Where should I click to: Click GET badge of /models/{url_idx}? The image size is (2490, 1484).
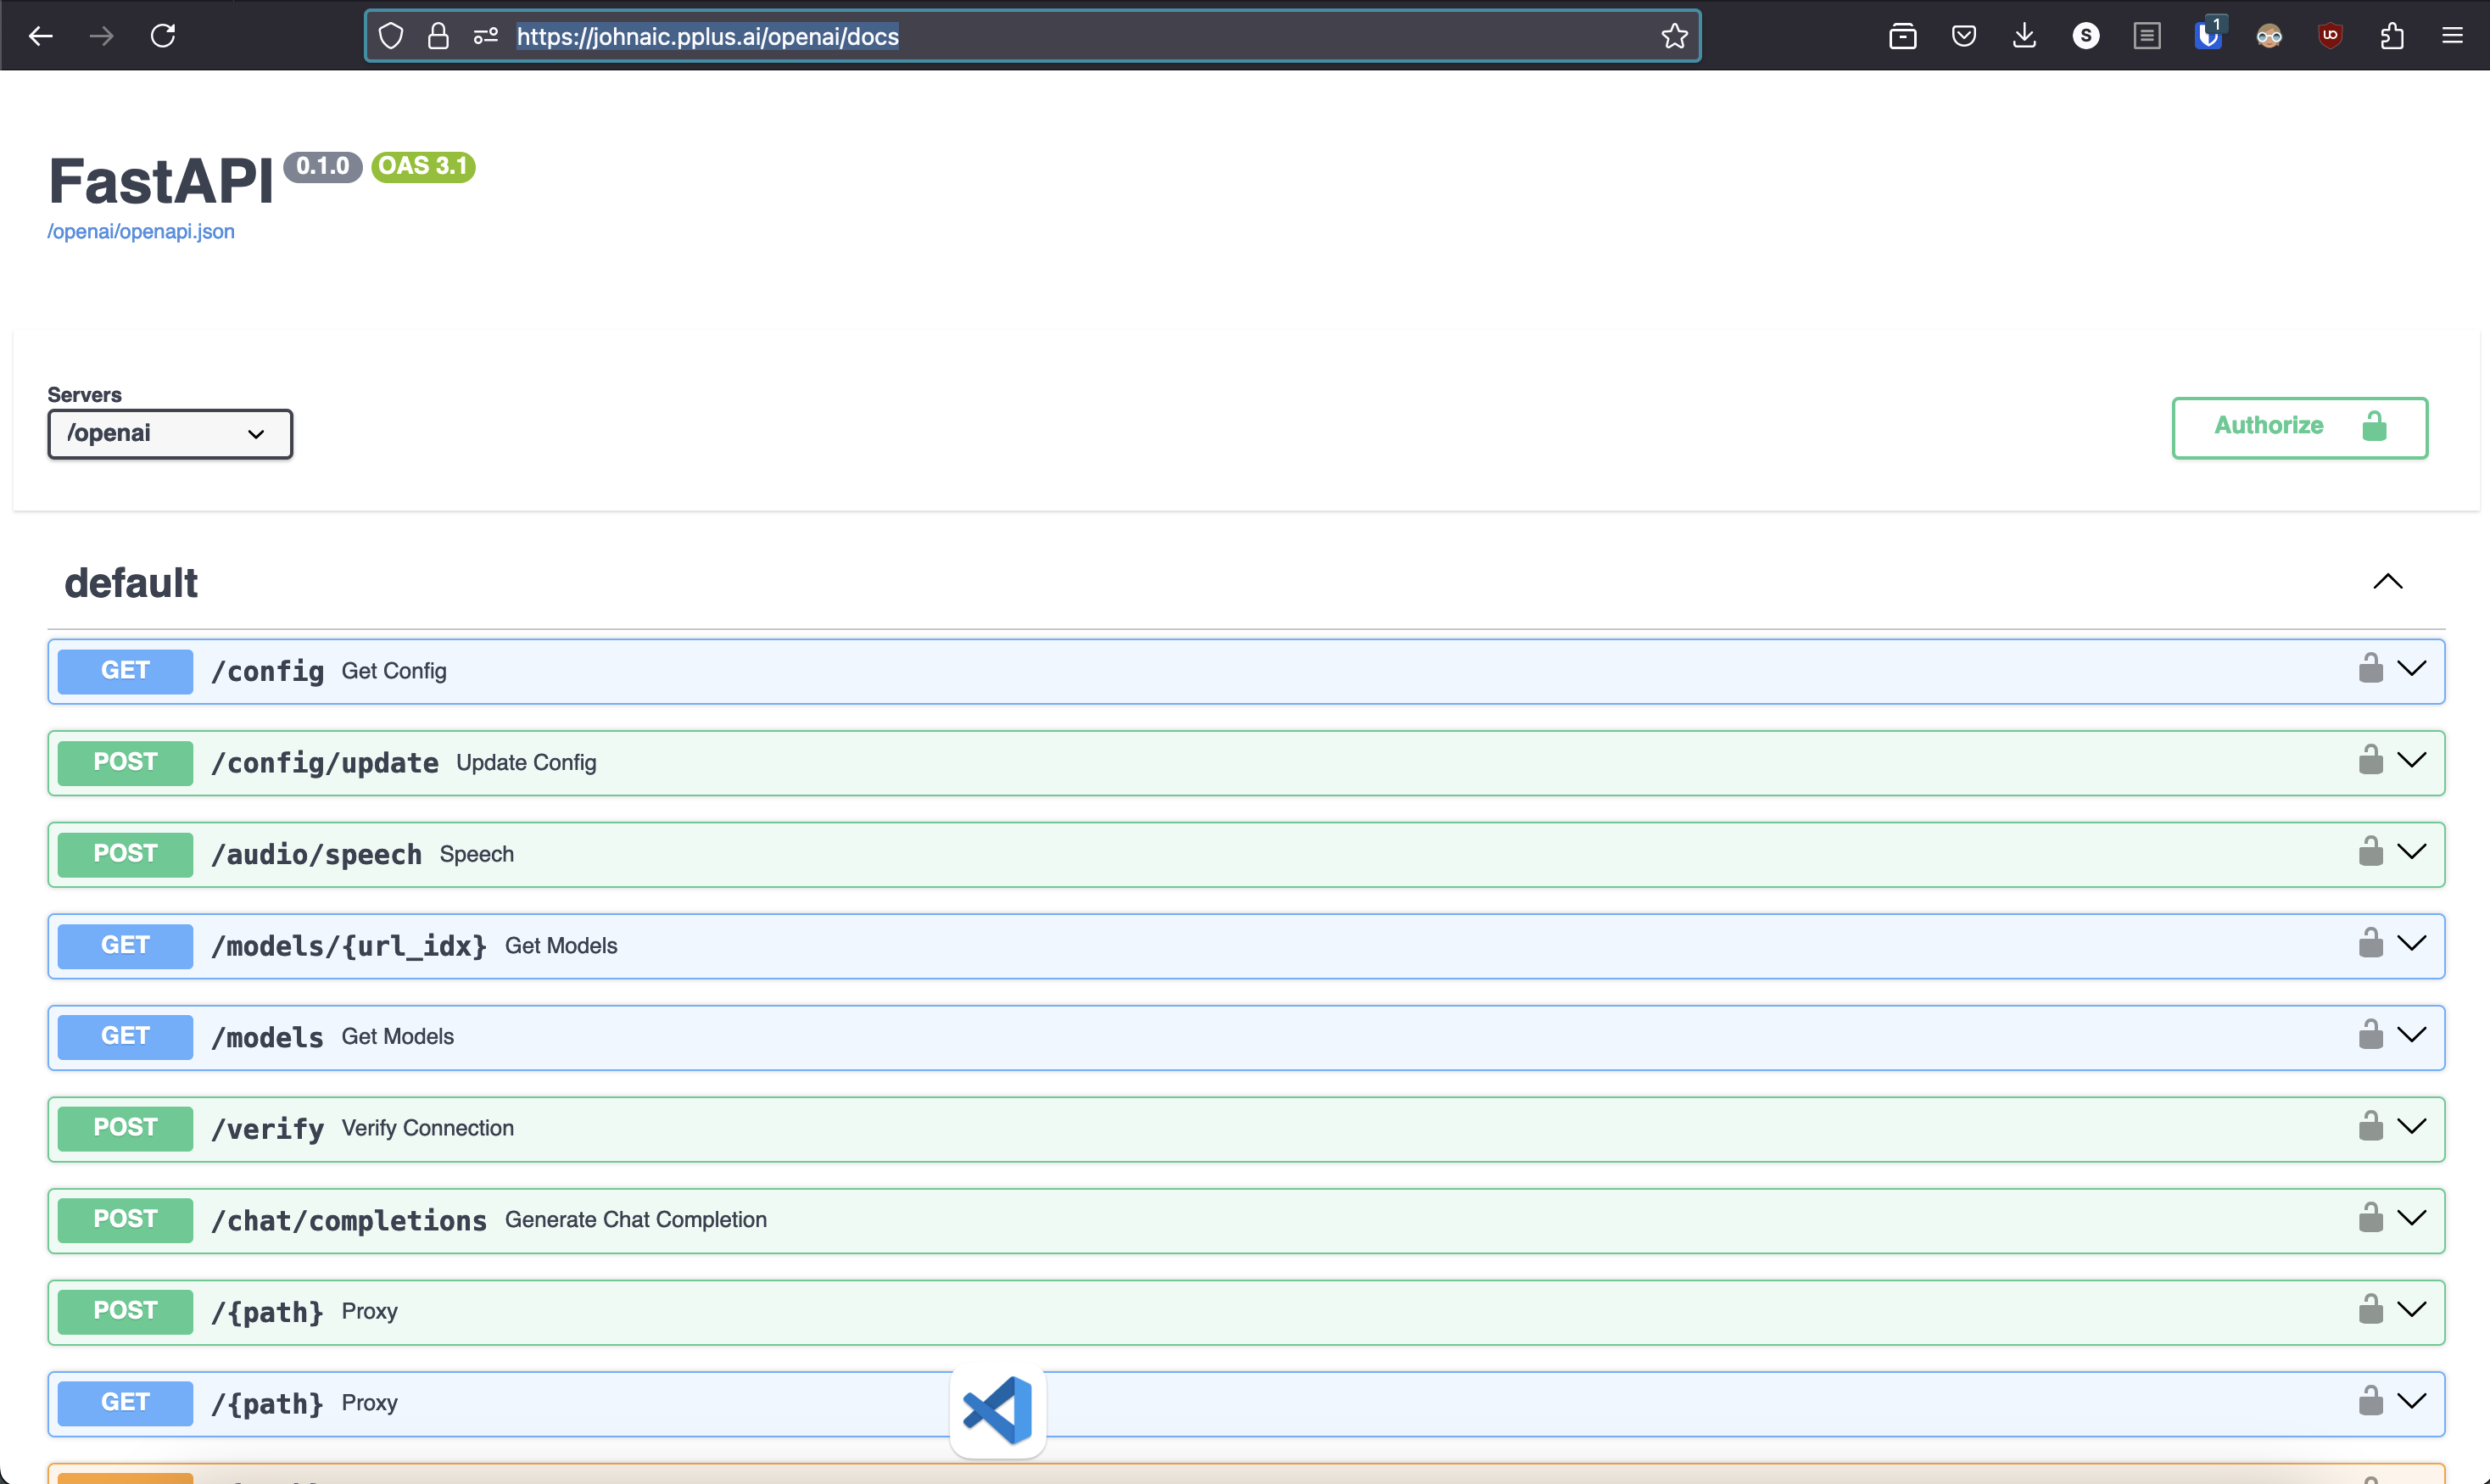click(125, 945)
